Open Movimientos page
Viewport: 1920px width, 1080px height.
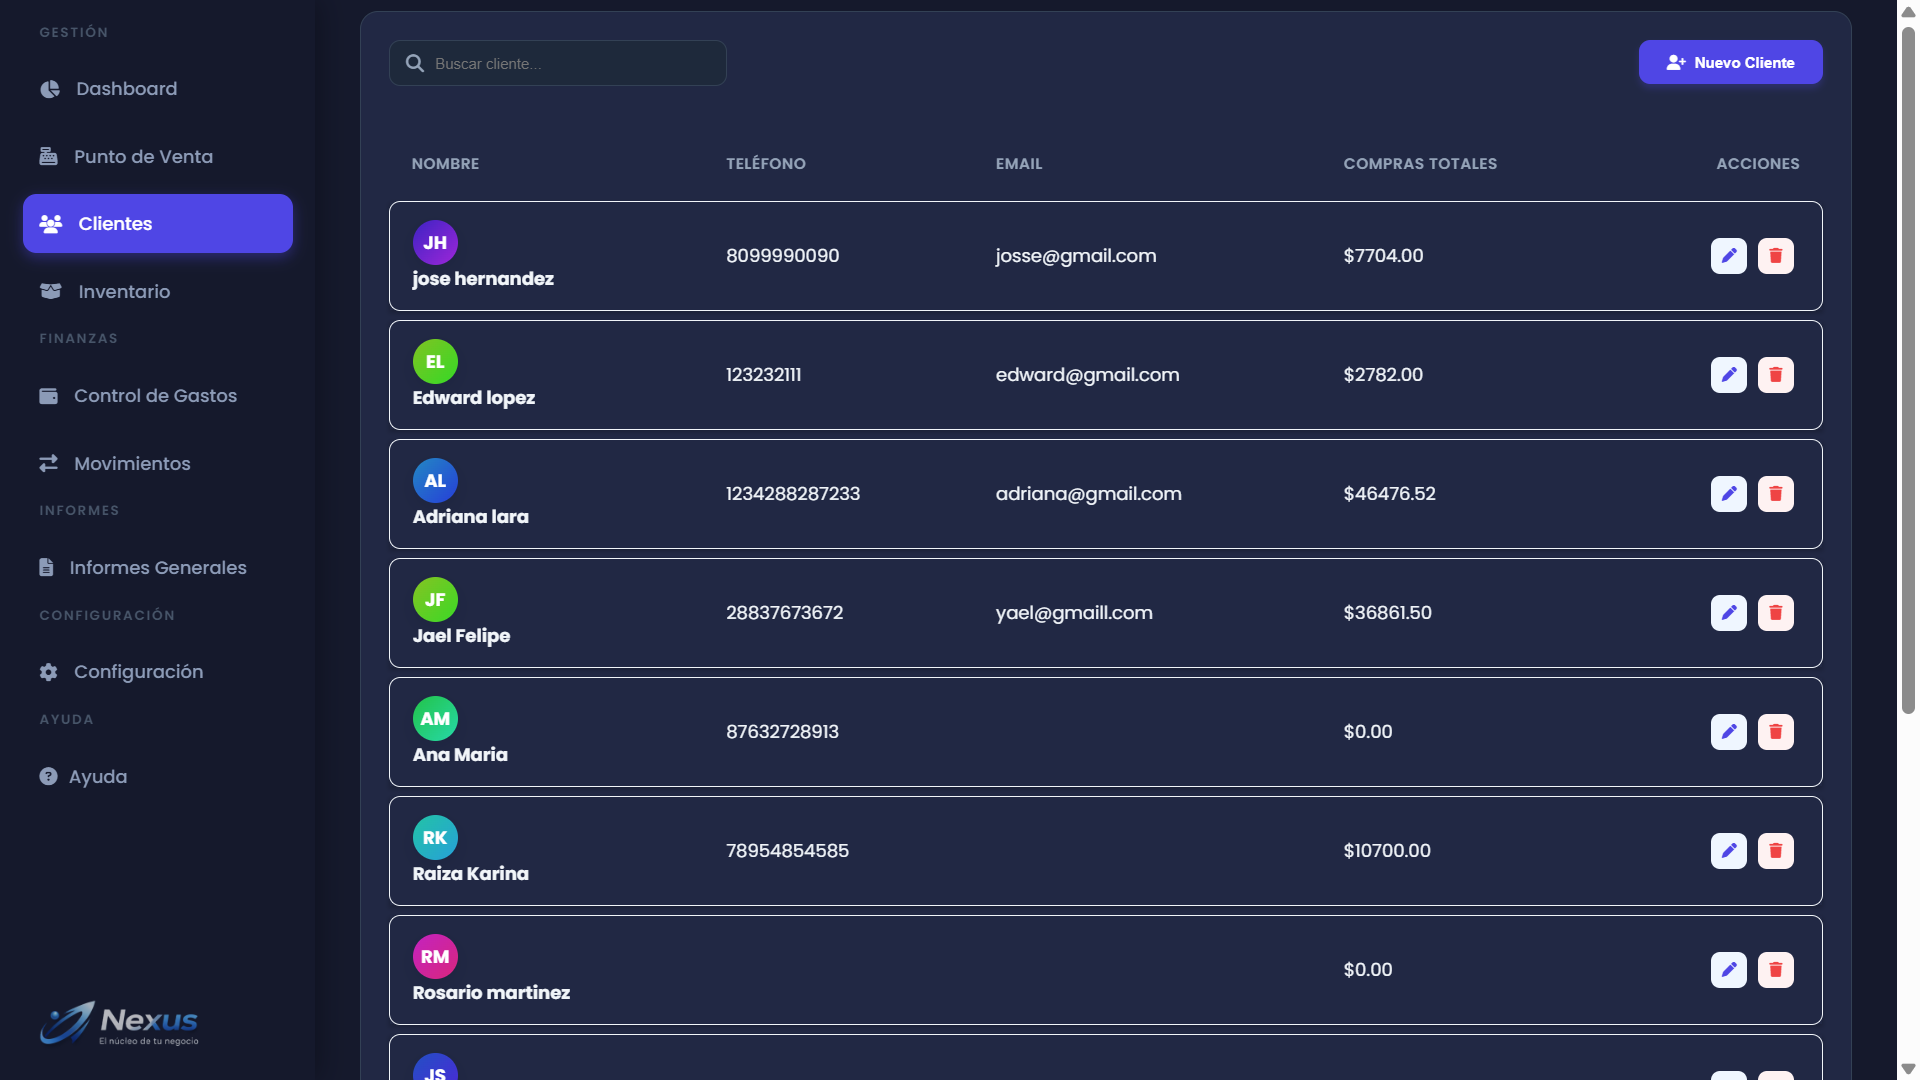(x=132, y=464)
